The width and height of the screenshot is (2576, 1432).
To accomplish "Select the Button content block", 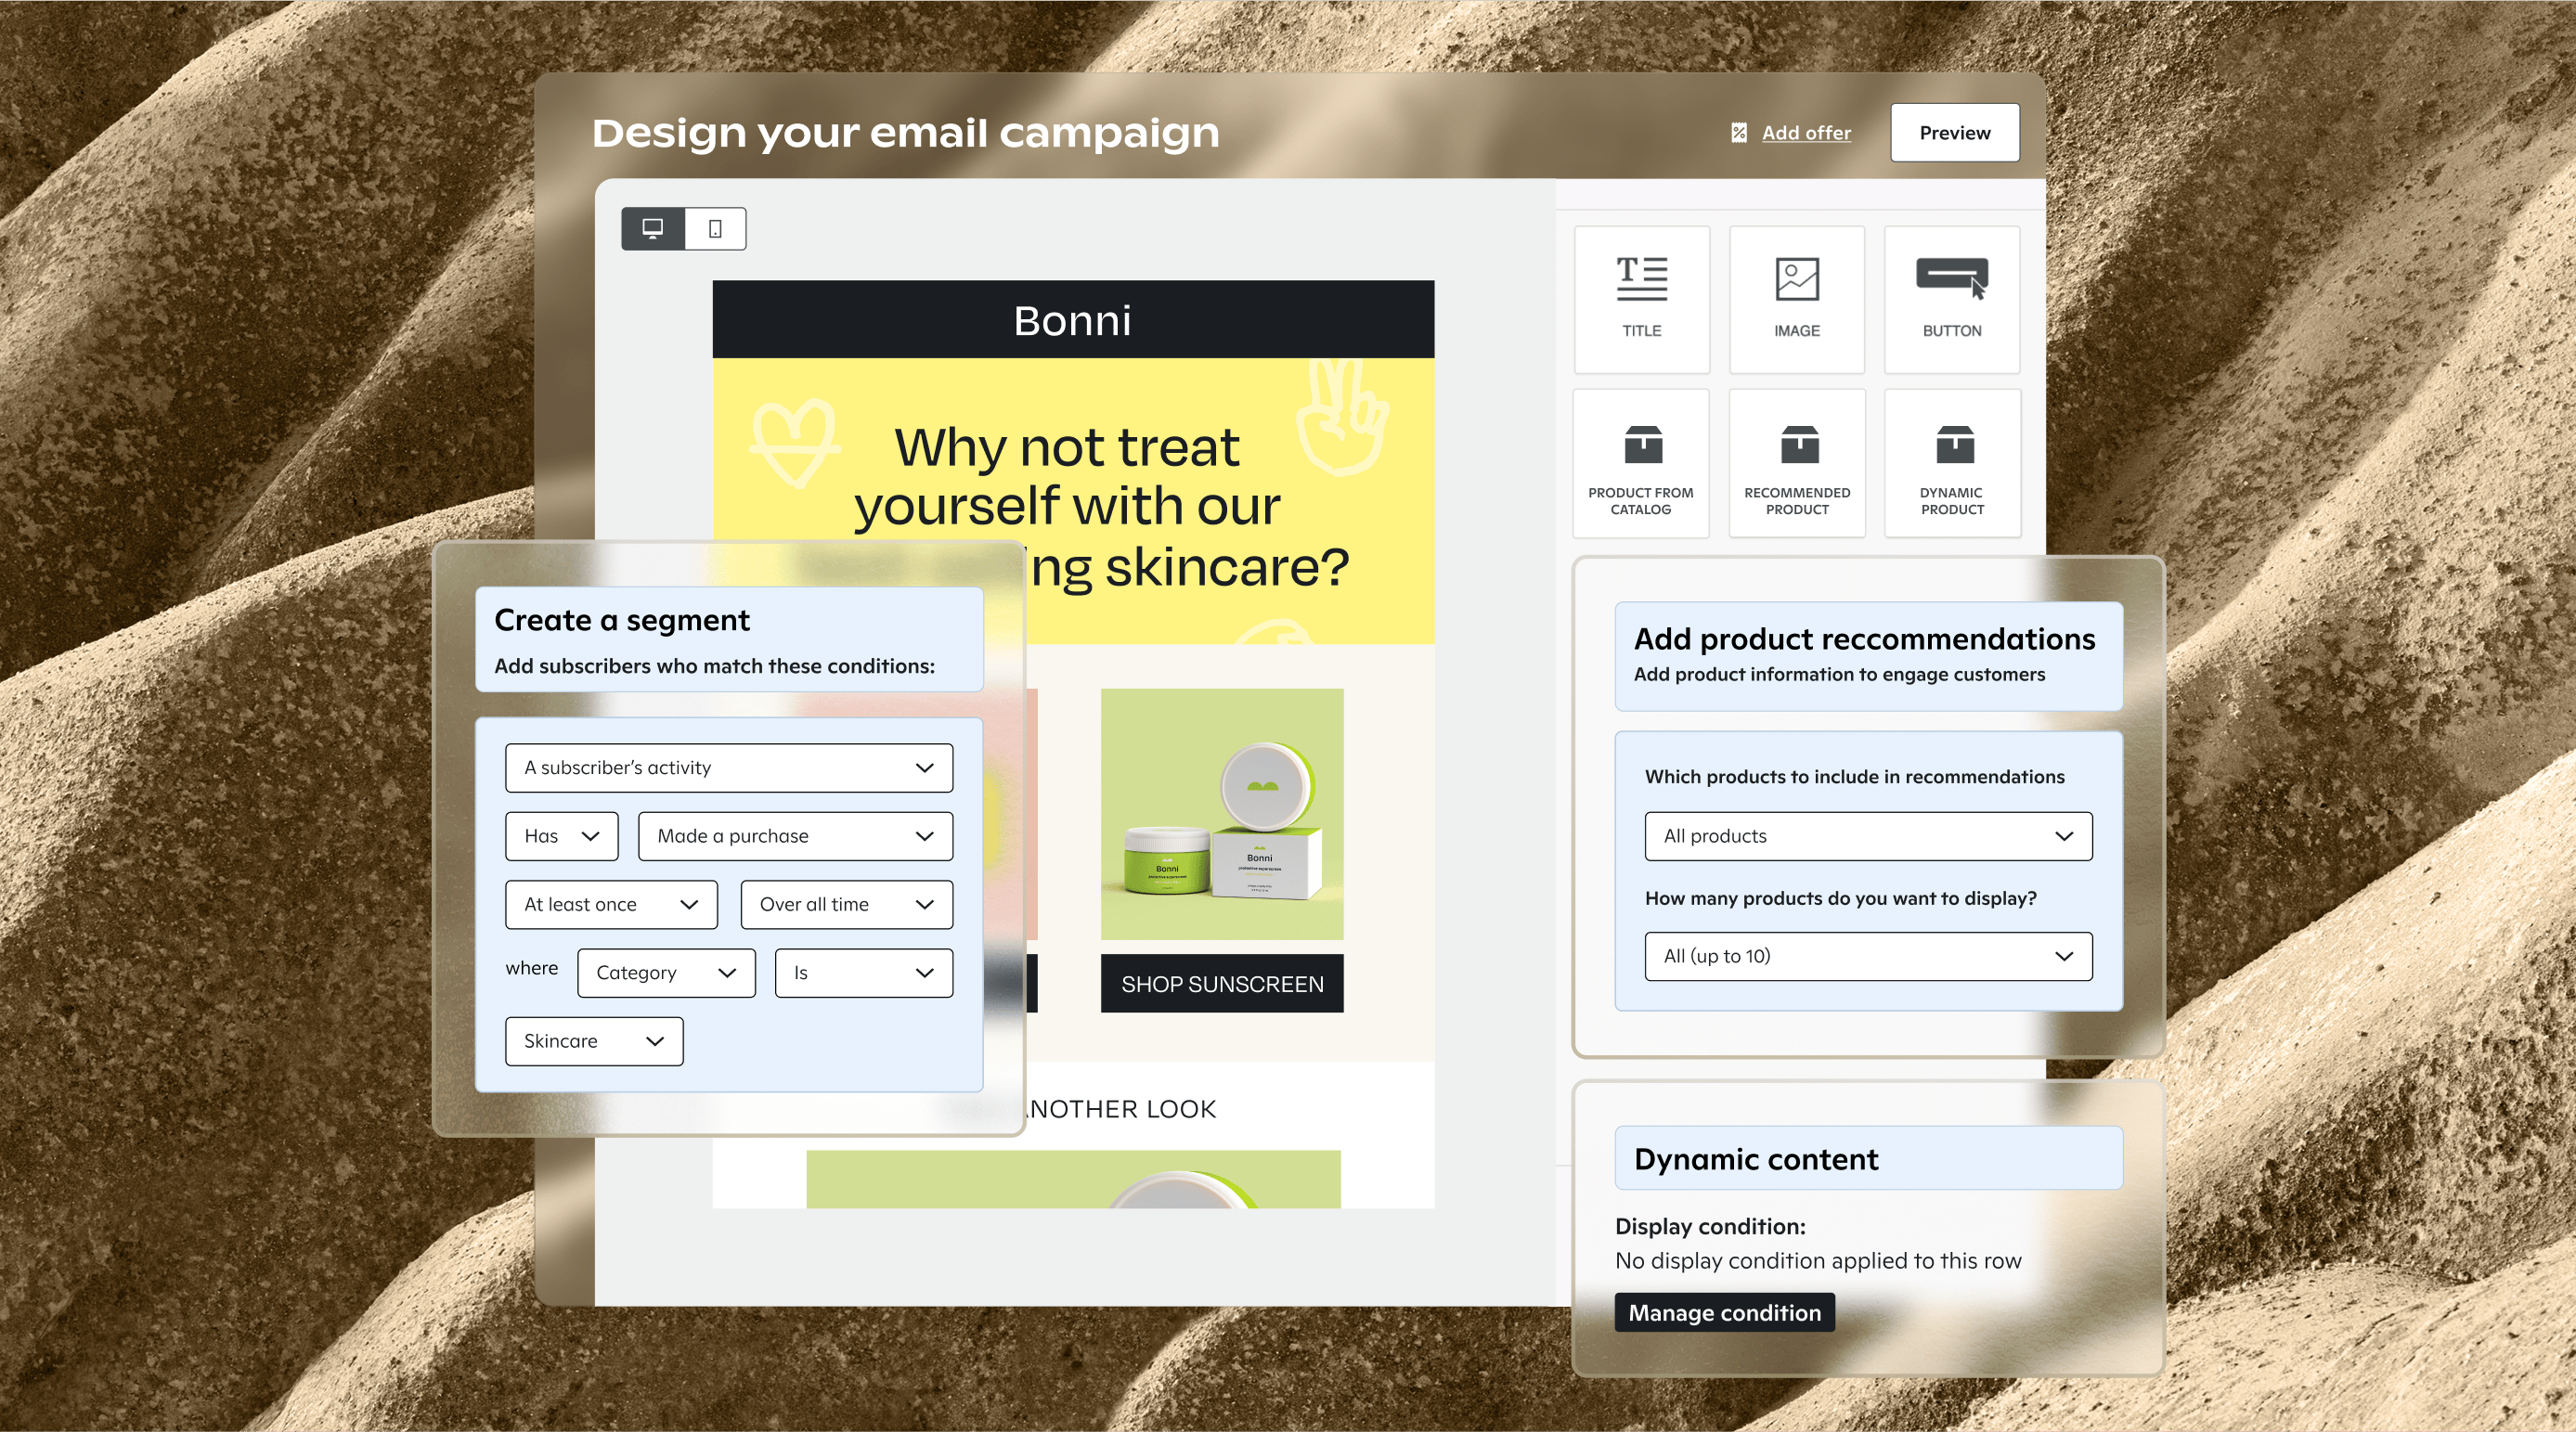I will click(1951, 298).
